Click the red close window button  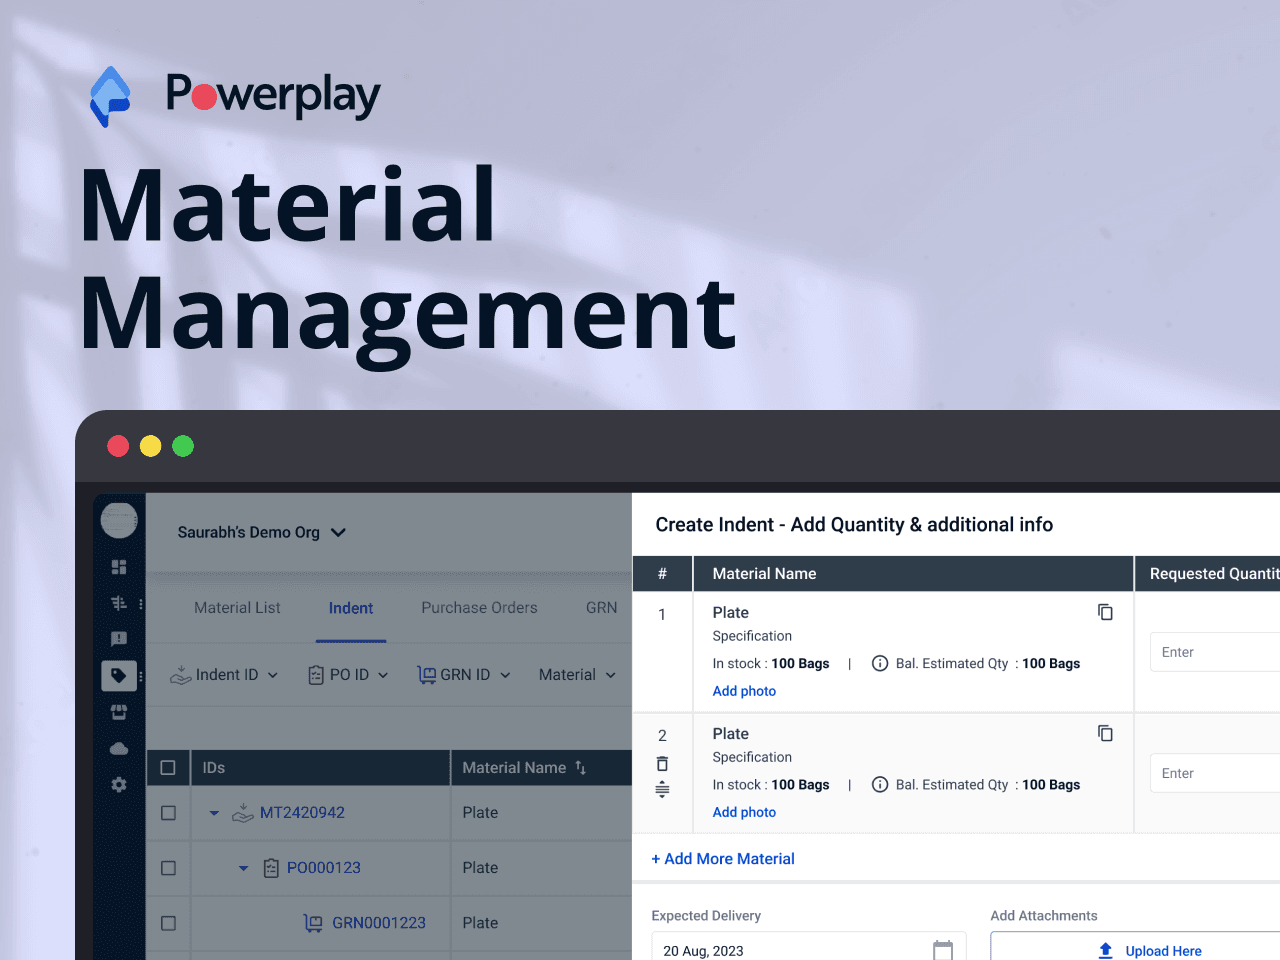[118, 446]
